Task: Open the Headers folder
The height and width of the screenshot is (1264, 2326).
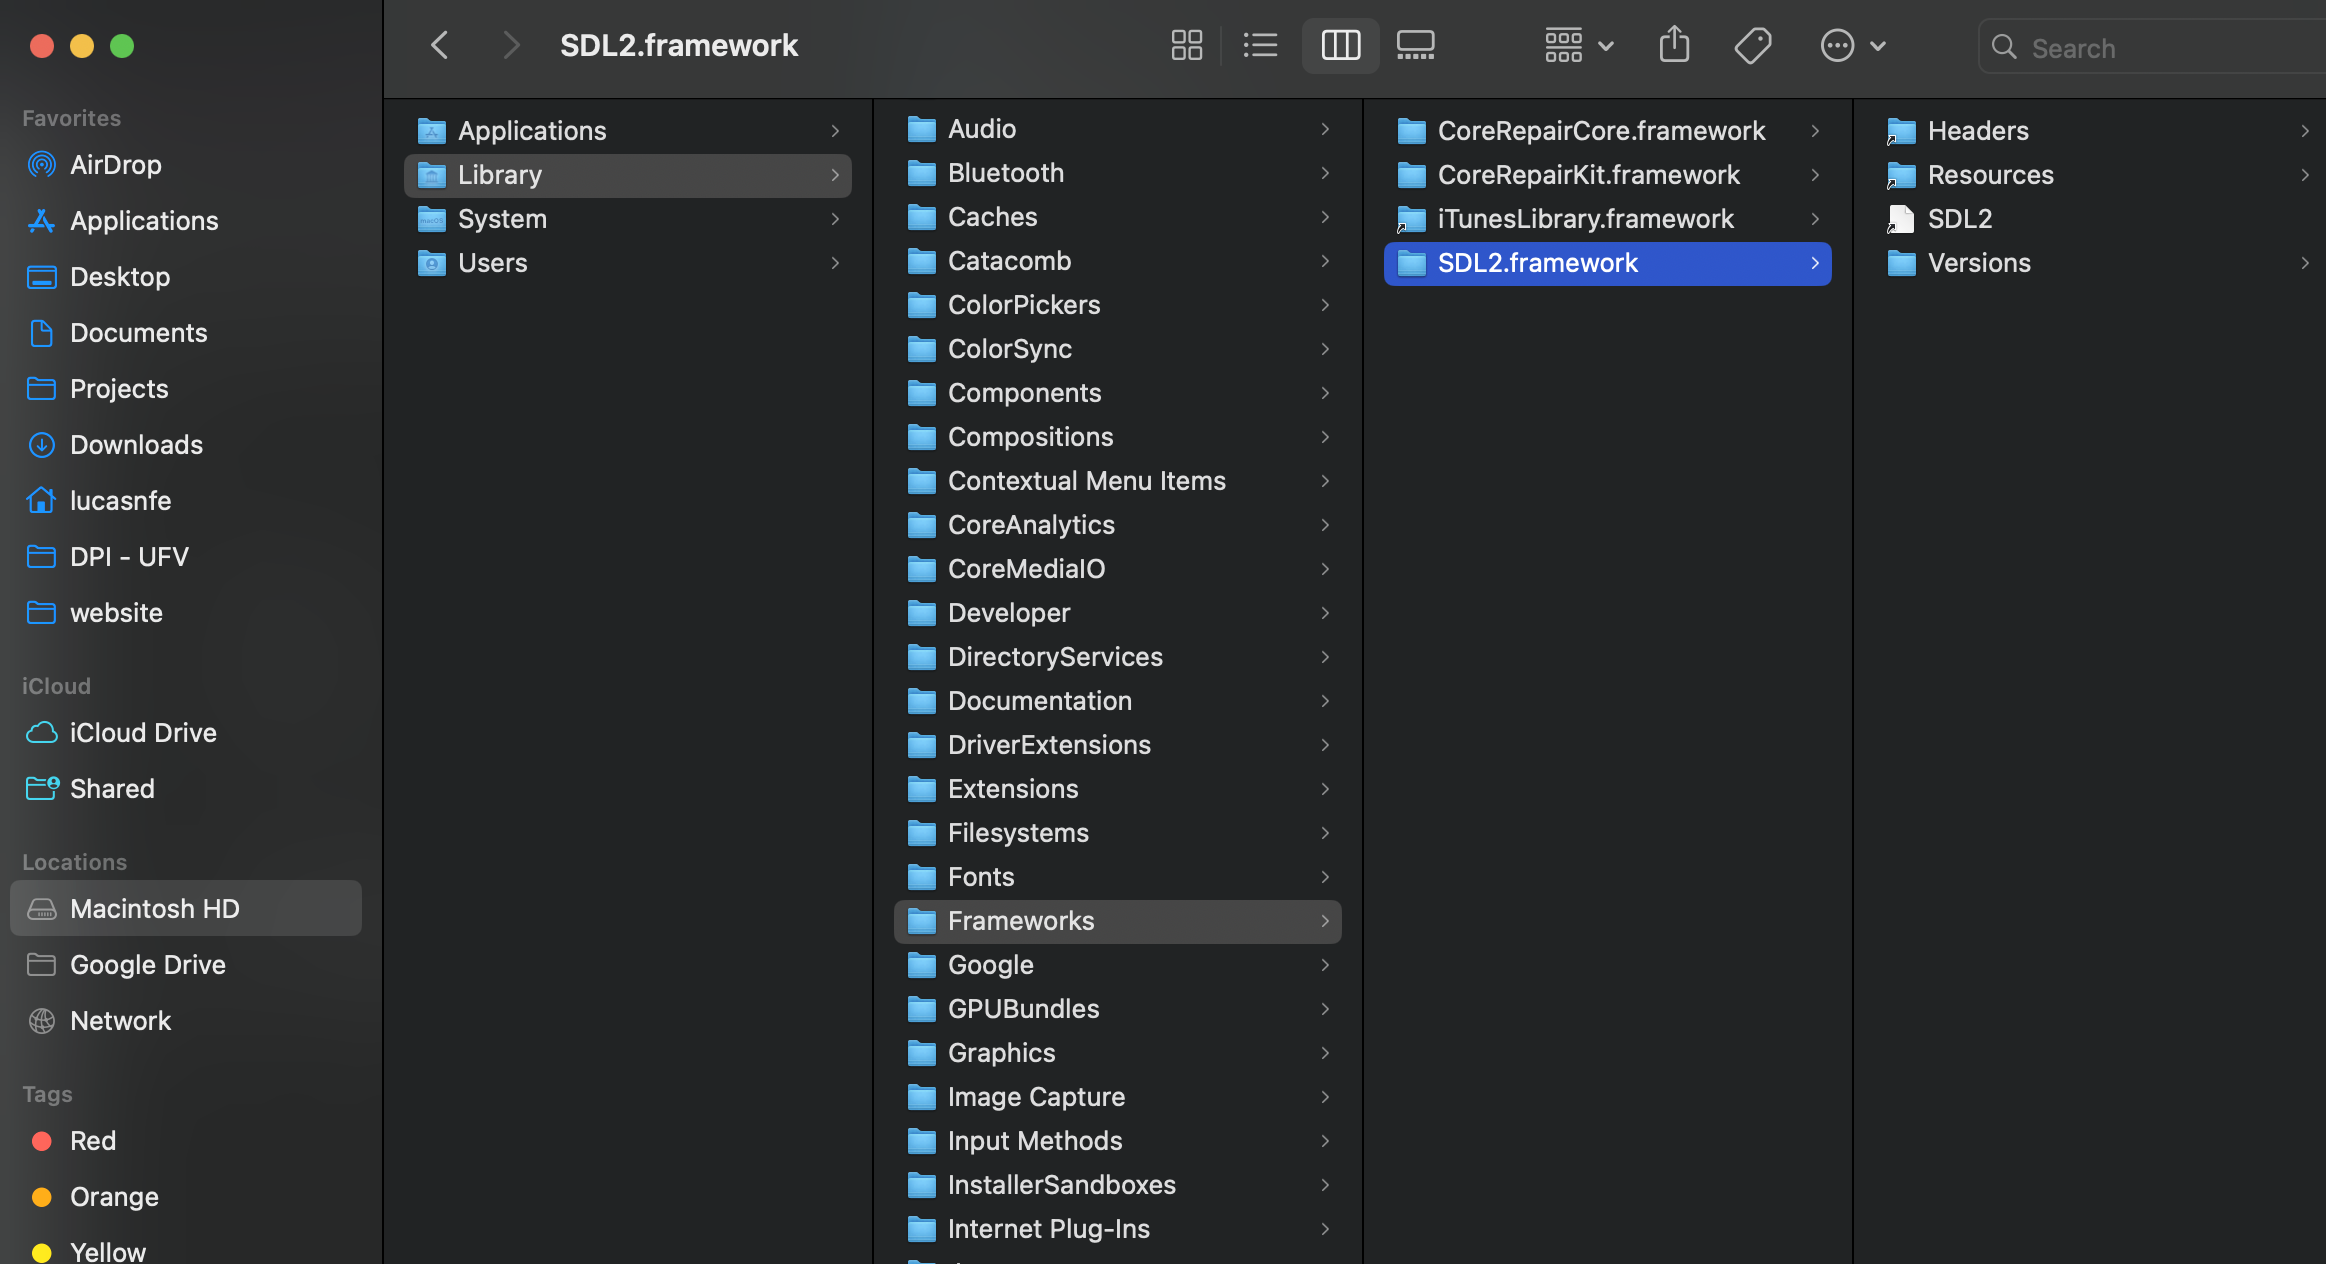Action: click(x=1977, y=131)
